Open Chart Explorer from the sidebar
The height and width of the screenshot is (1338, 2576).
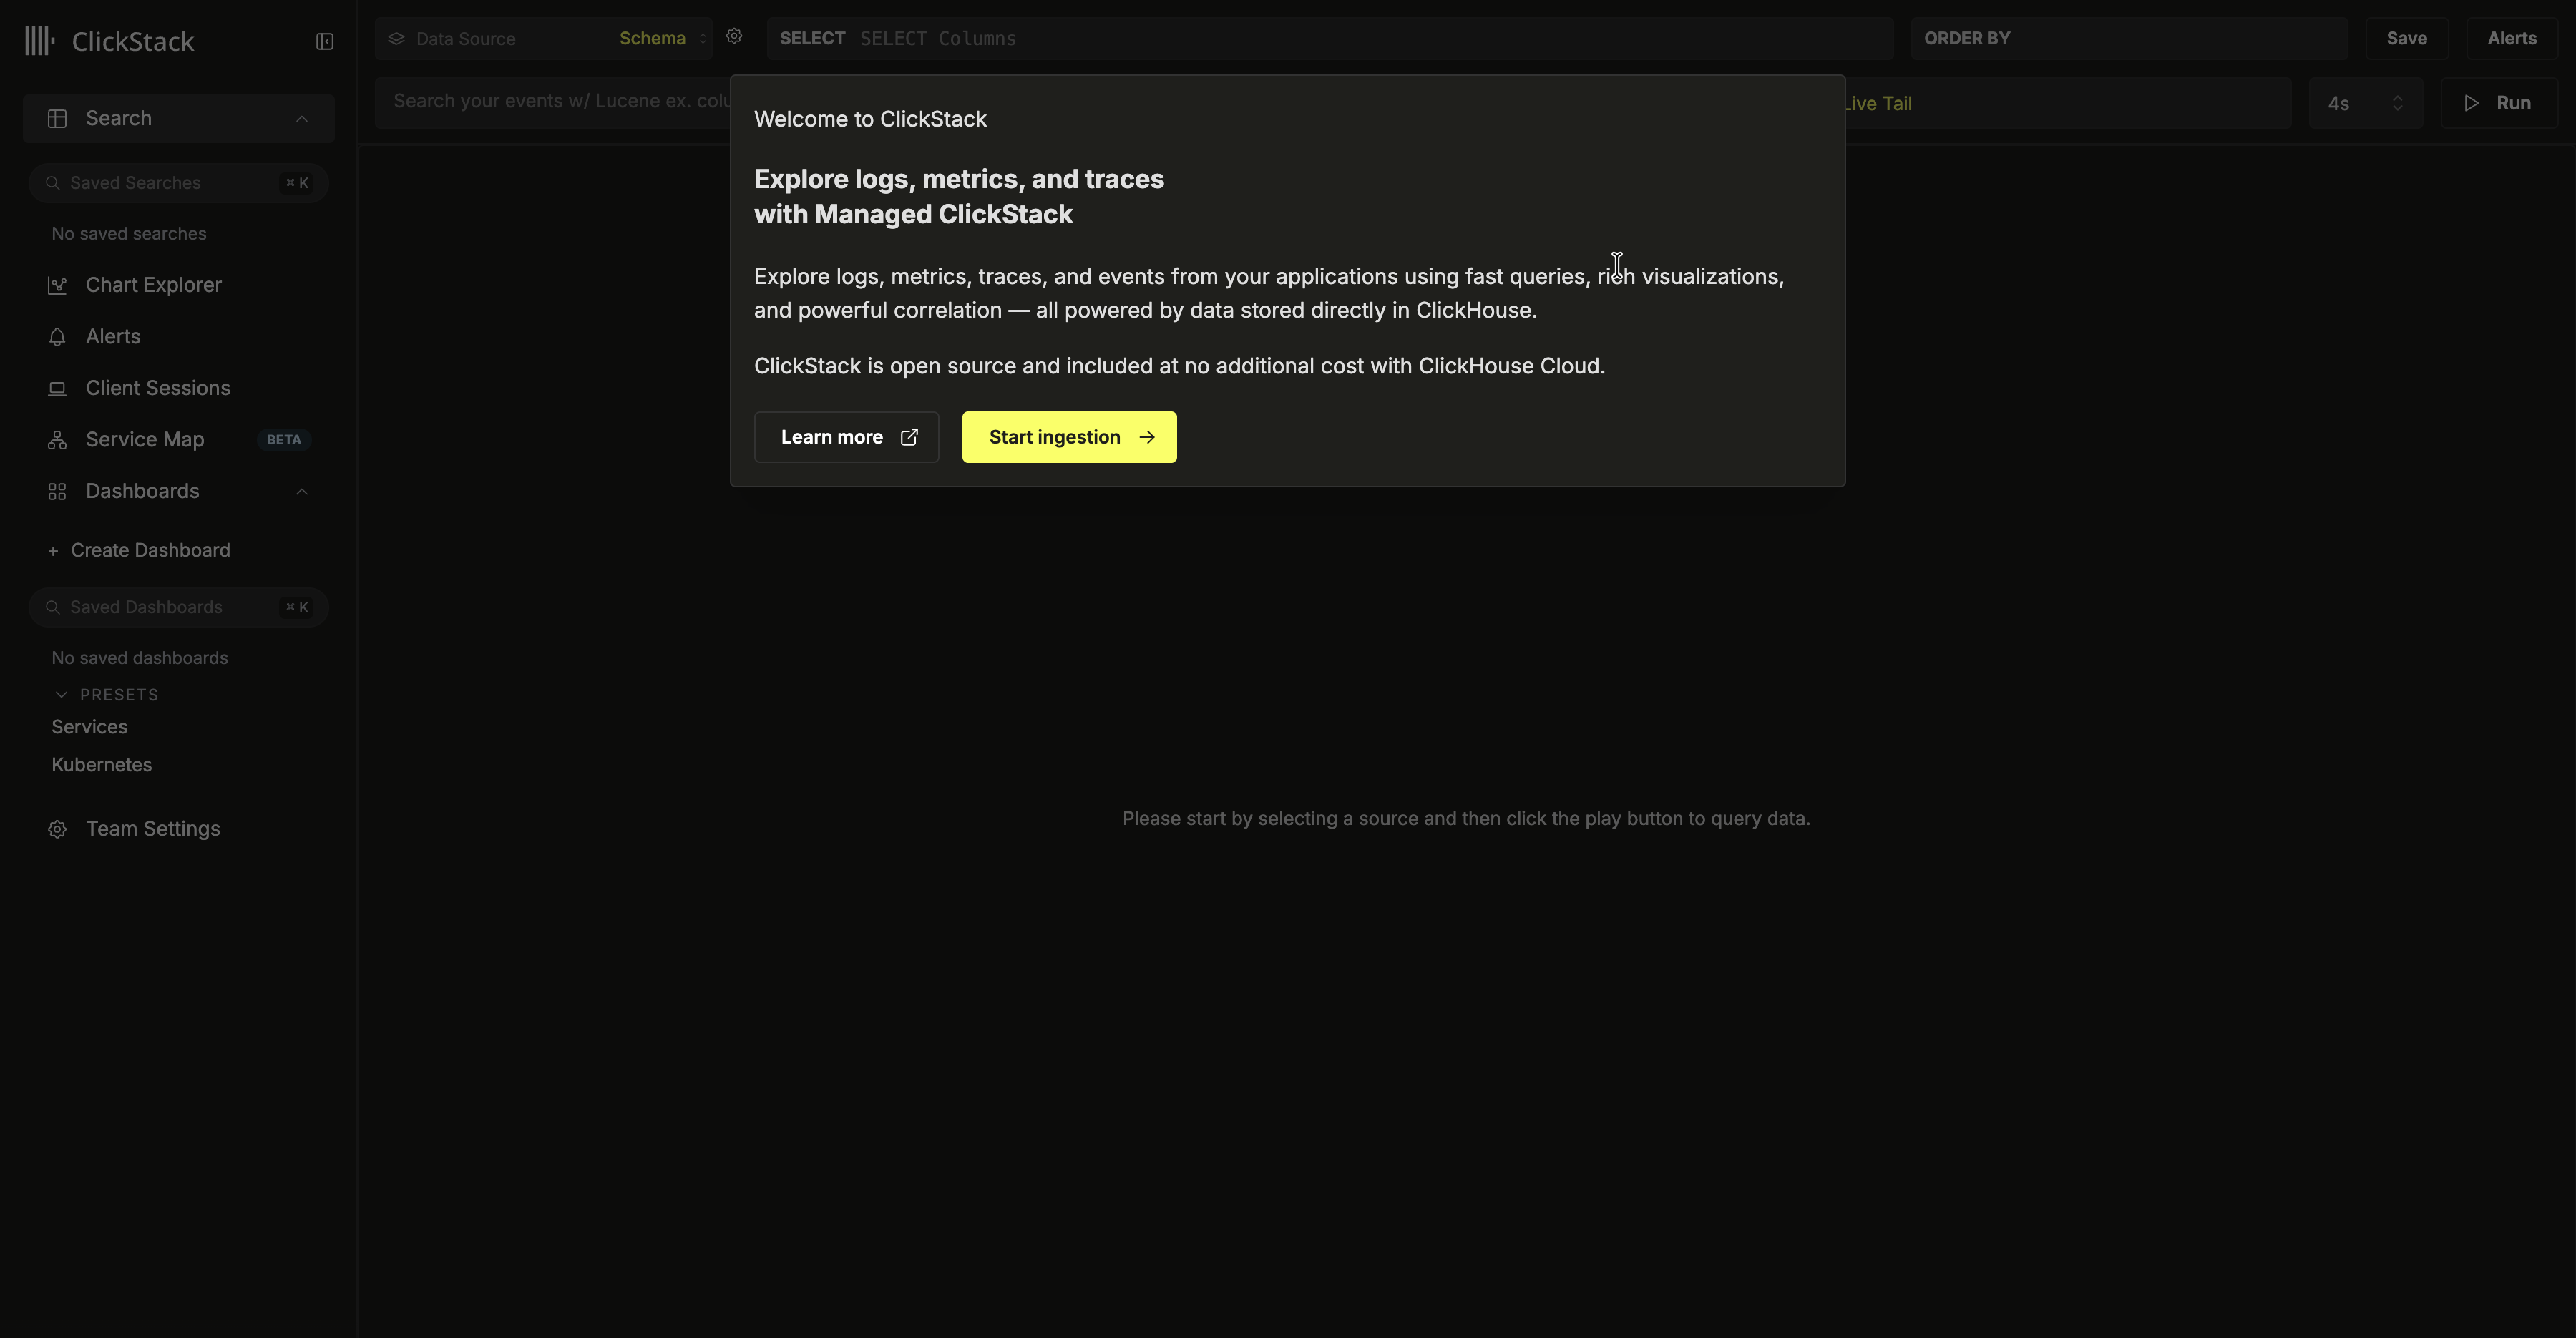152,285
